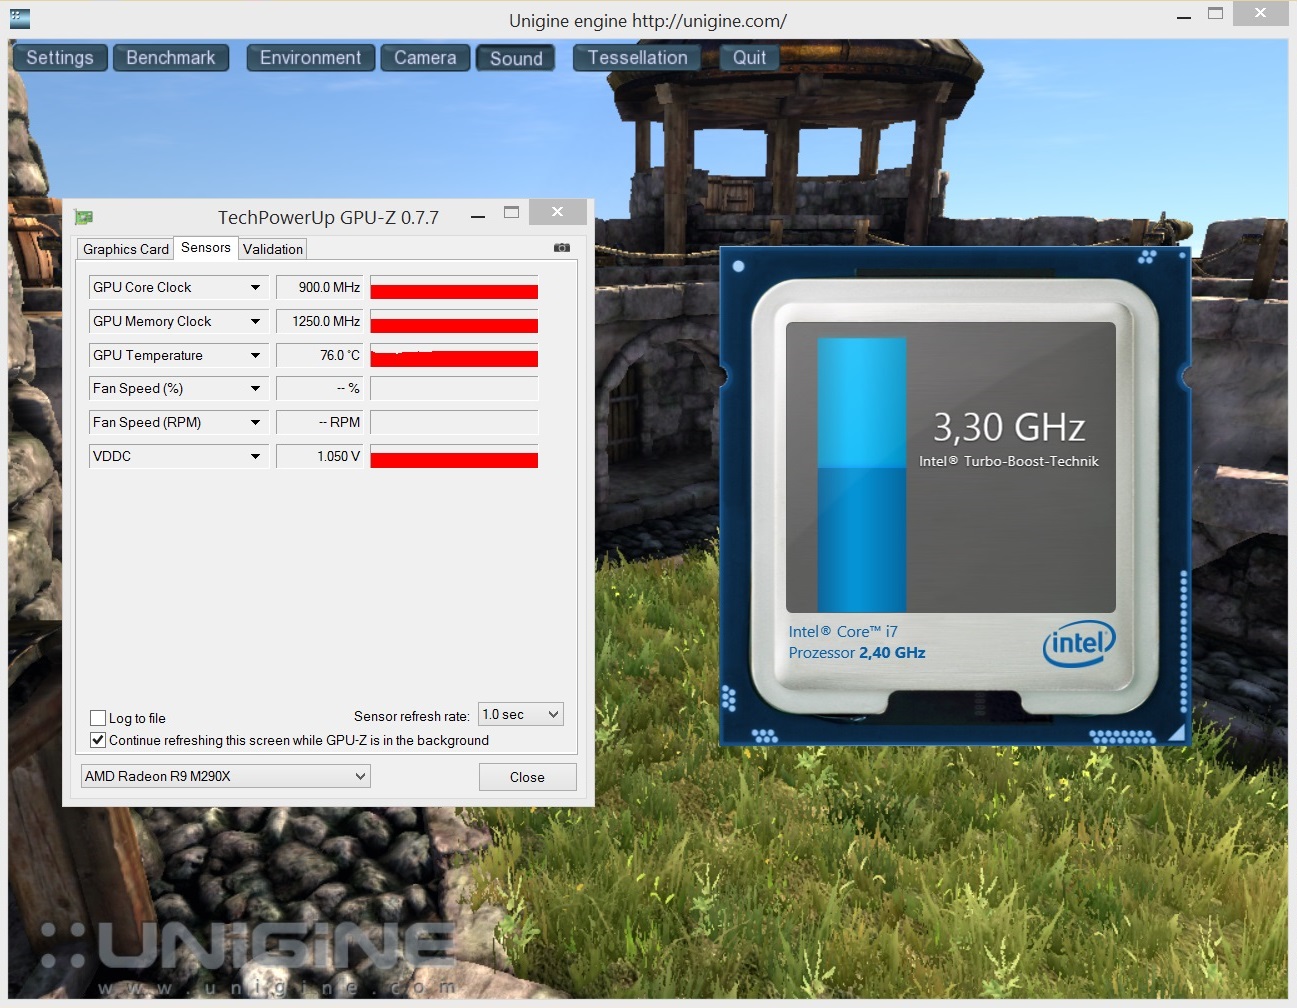
Task: Open the GPU Memory Clock sensor dropdown
Action: 256,322
